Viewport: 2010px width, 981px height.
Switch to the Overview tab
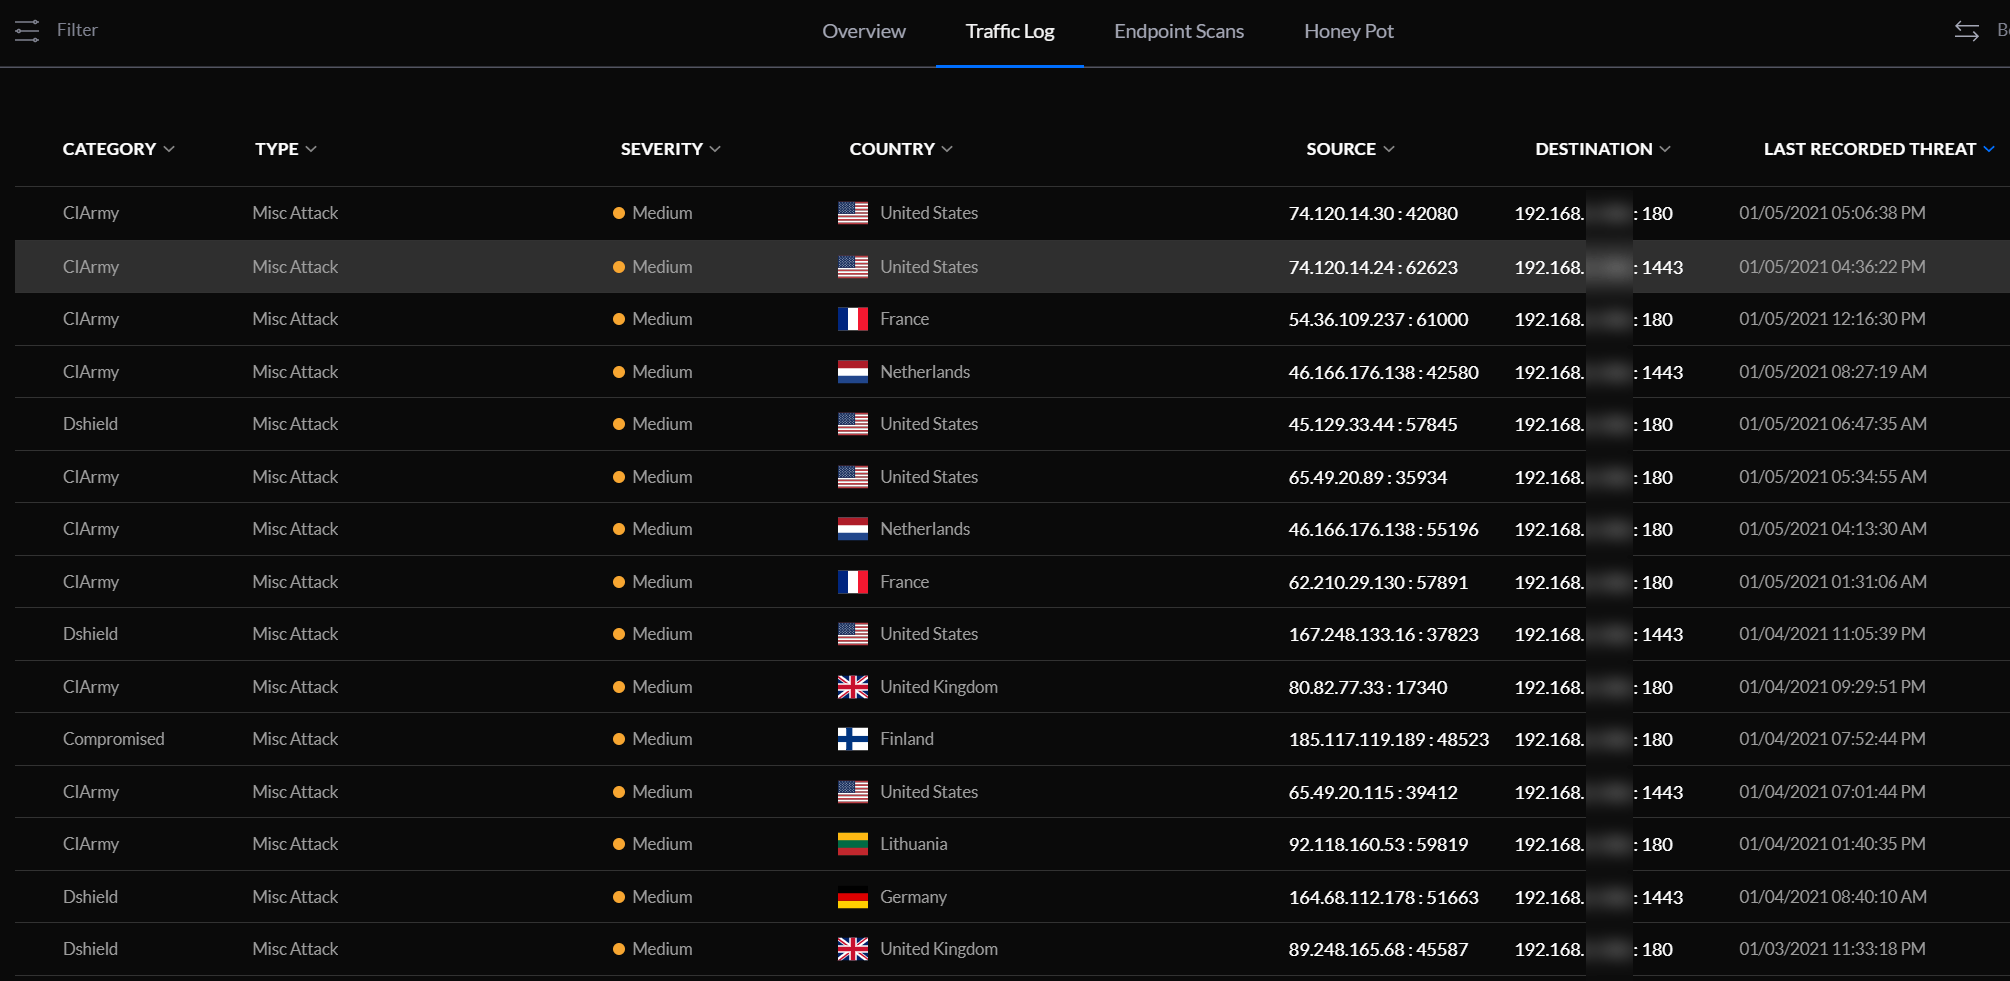(x=863, y=30)
